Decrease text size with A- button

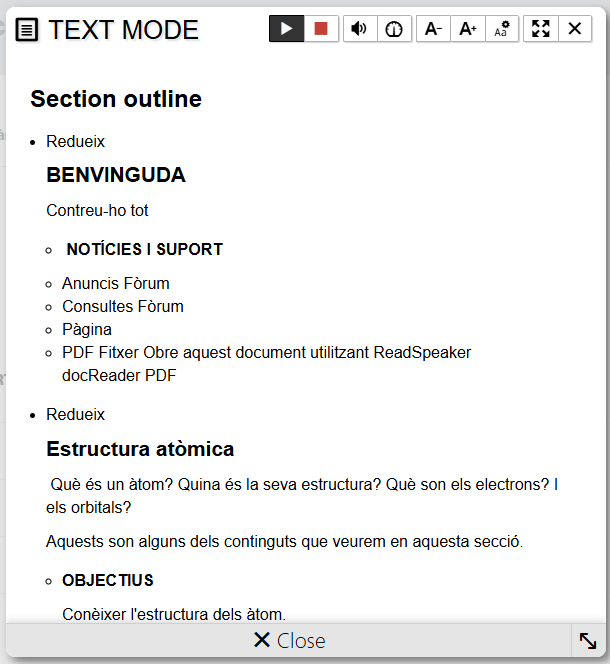pyautogui.click(x=433, y=29)
